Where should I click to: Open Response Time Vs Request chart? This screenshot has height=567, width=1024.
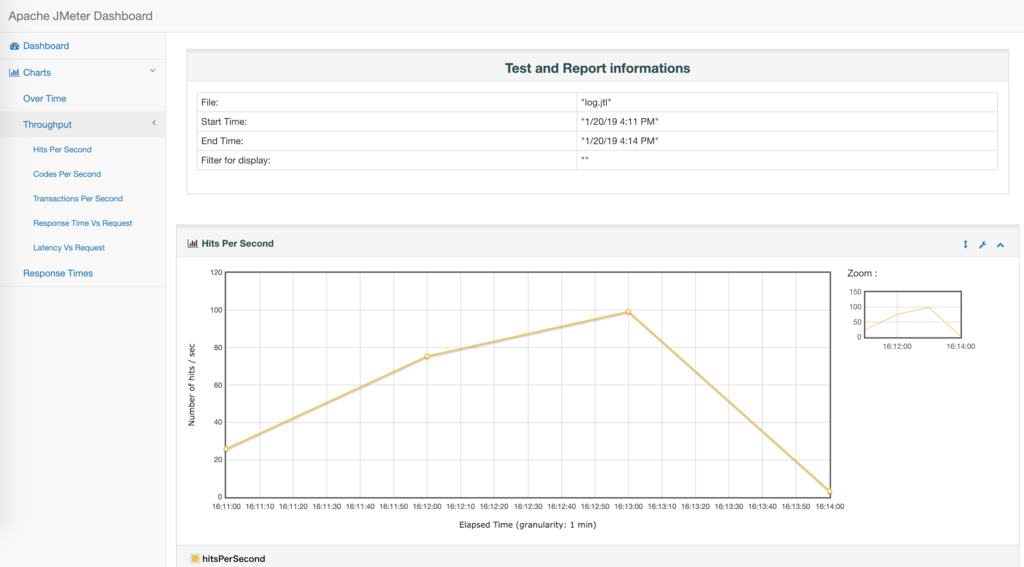[x=82, y=223]
